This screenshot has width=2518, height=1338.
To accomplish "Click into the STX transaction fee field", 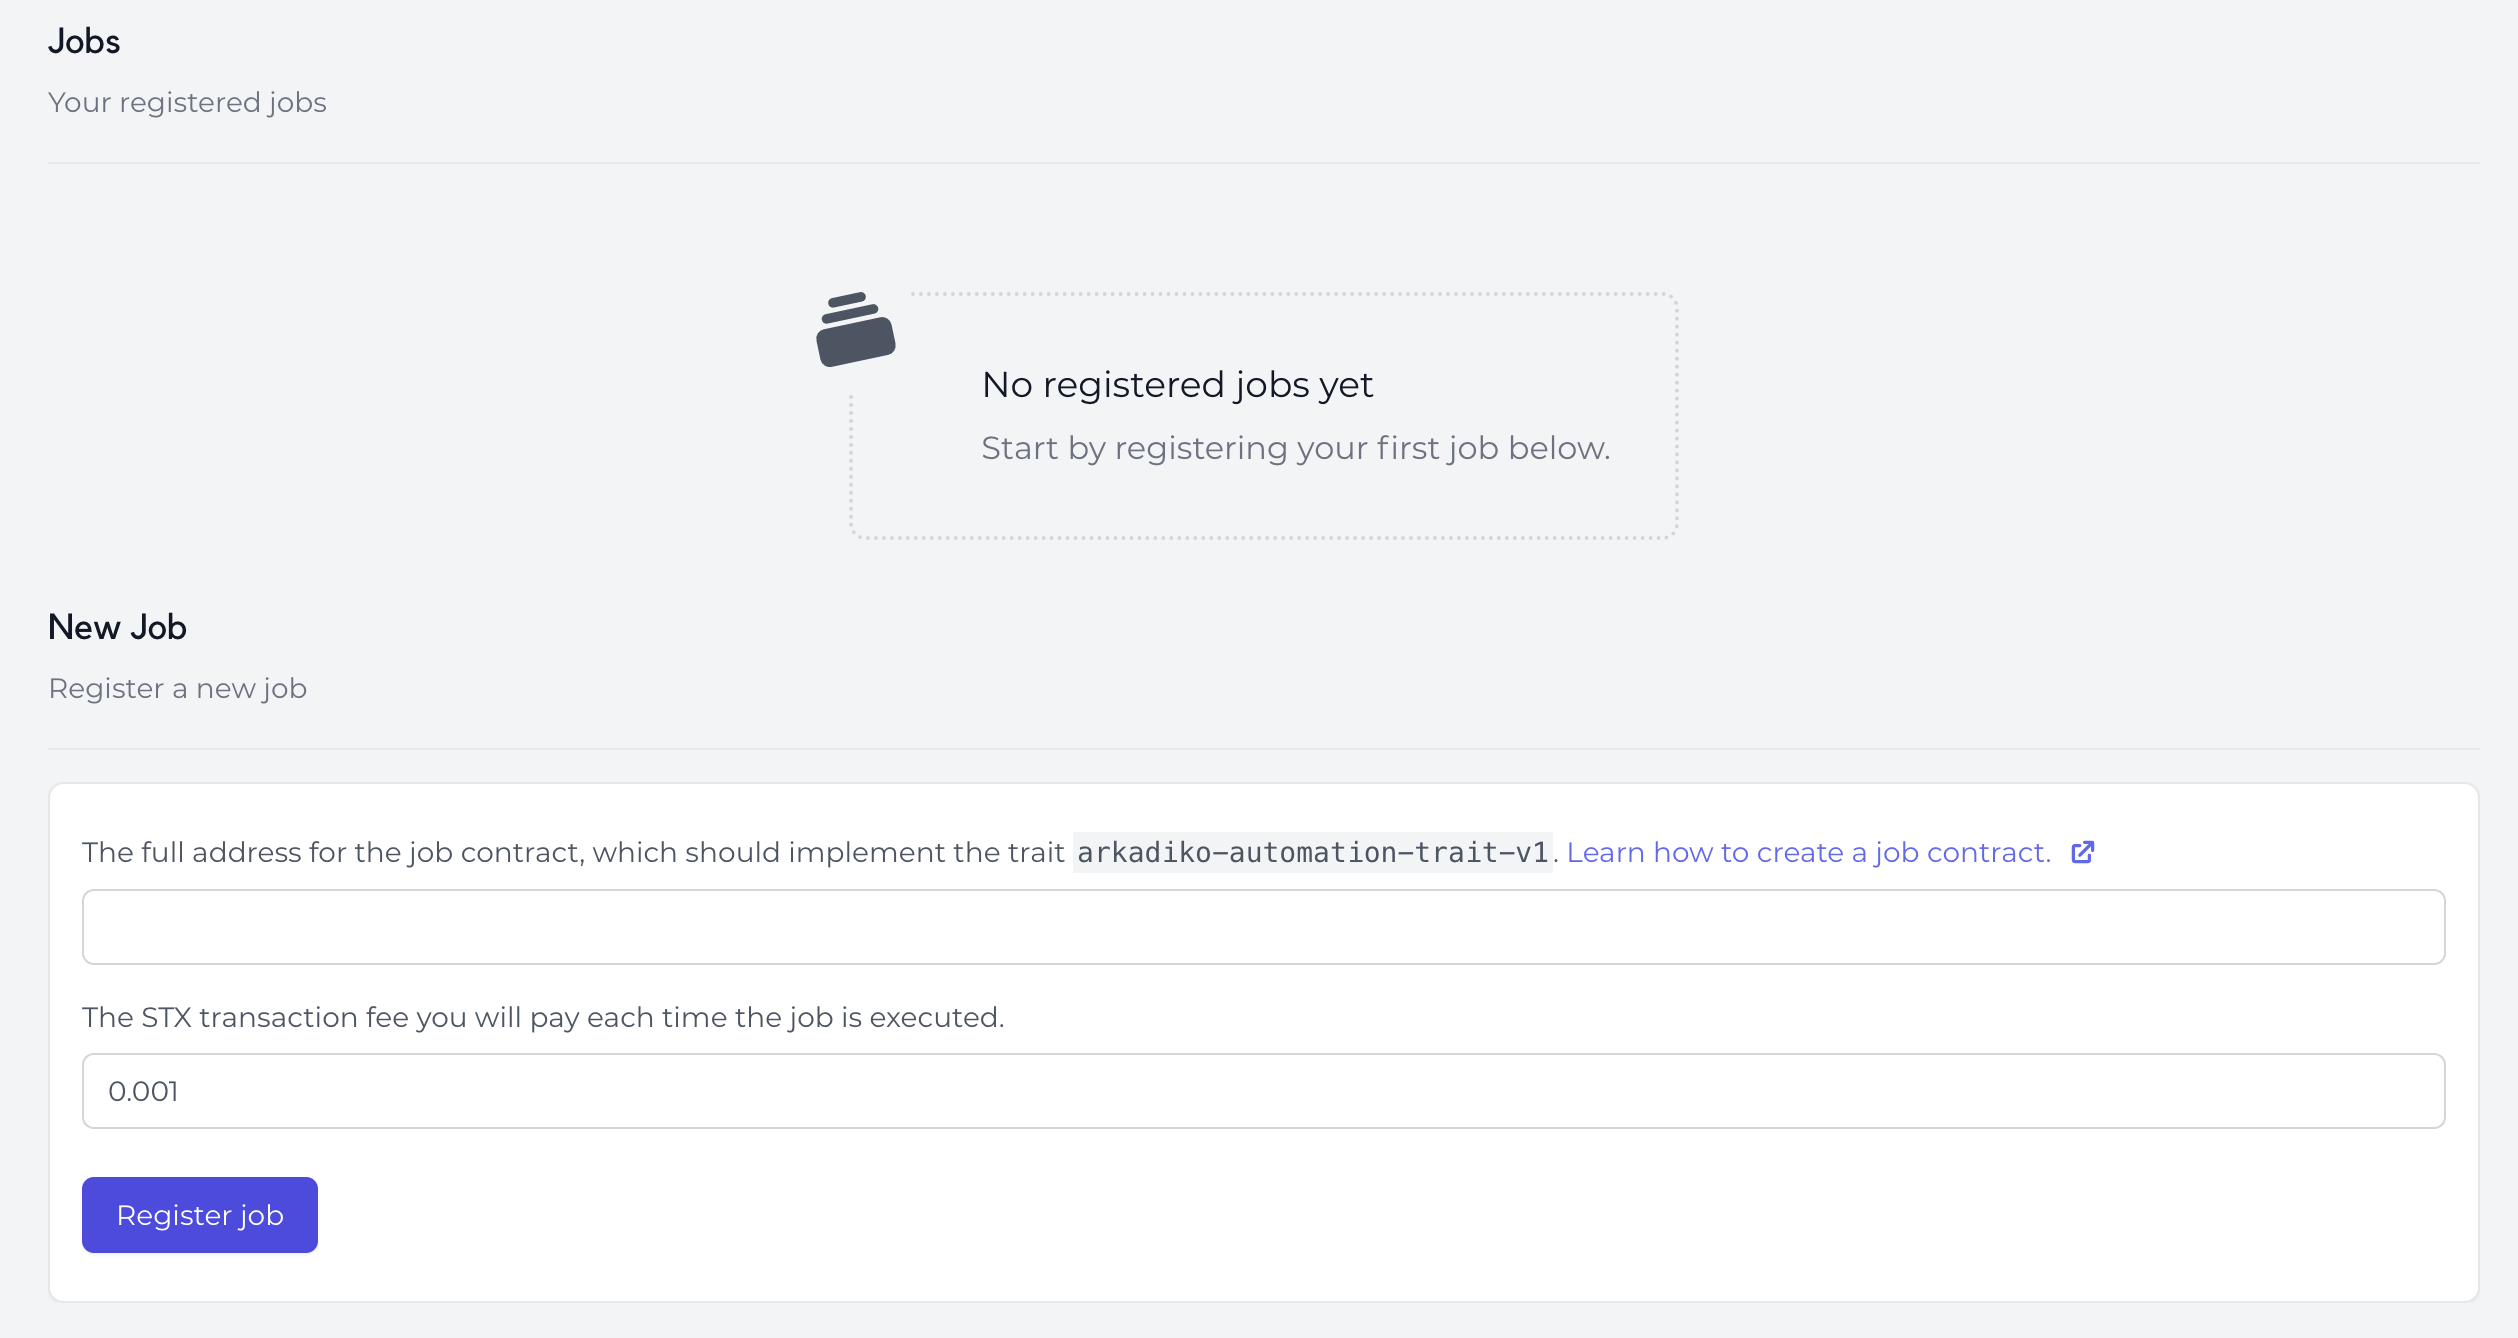I will point(1263,1091).
